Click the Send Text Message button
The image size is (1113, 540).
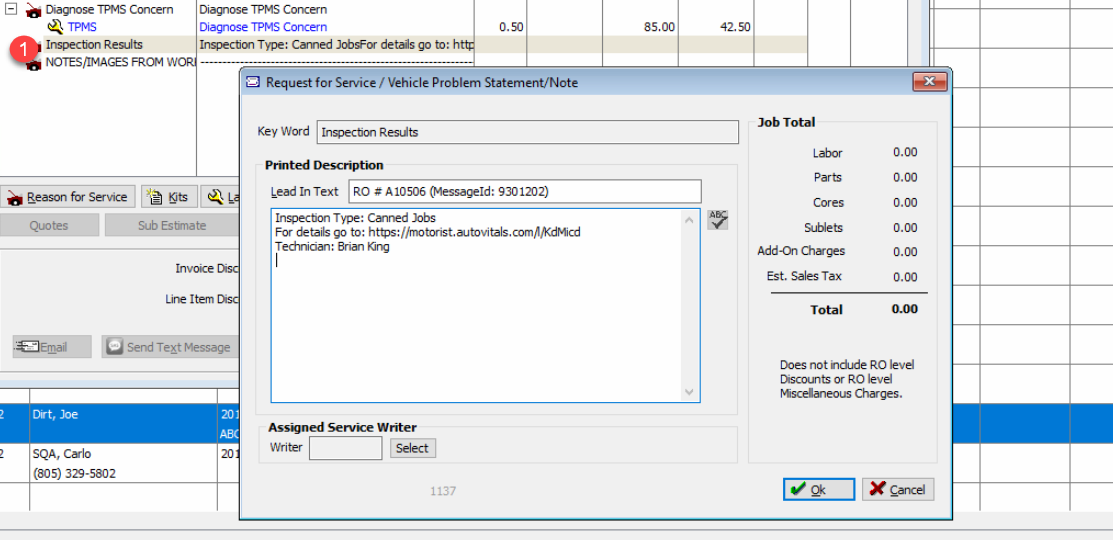click(x=169, y=347)
